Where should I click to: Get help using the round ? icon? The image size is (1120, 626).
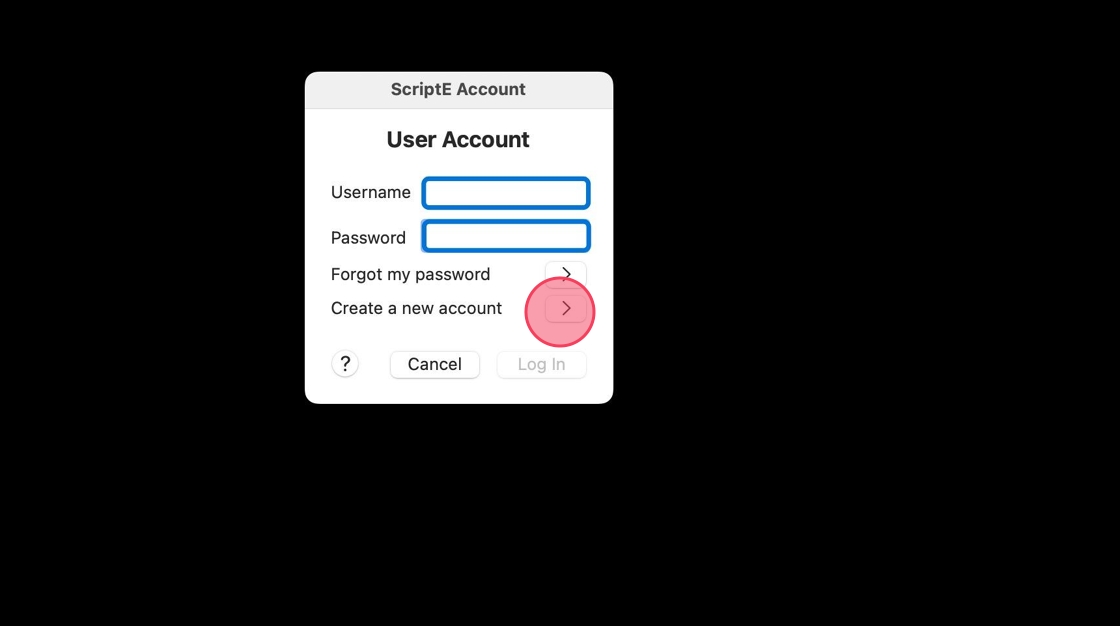pos(345,364)
